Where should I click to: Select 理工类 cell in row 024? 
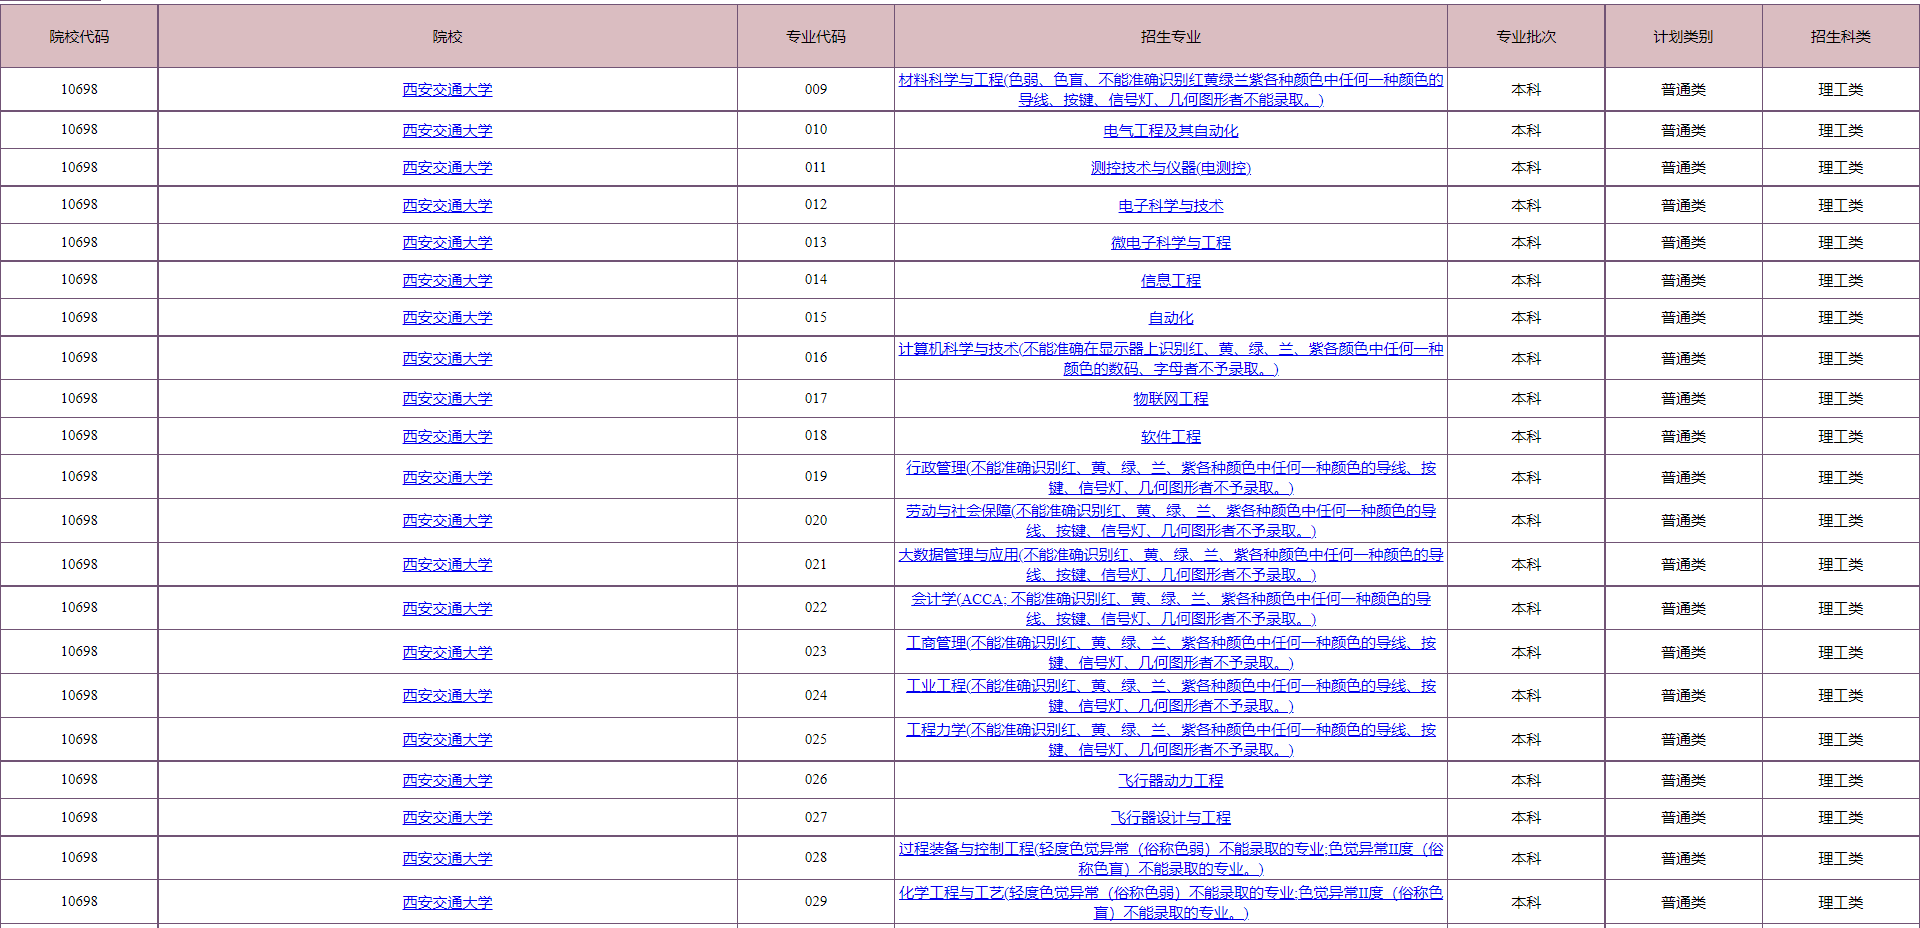1840,696
